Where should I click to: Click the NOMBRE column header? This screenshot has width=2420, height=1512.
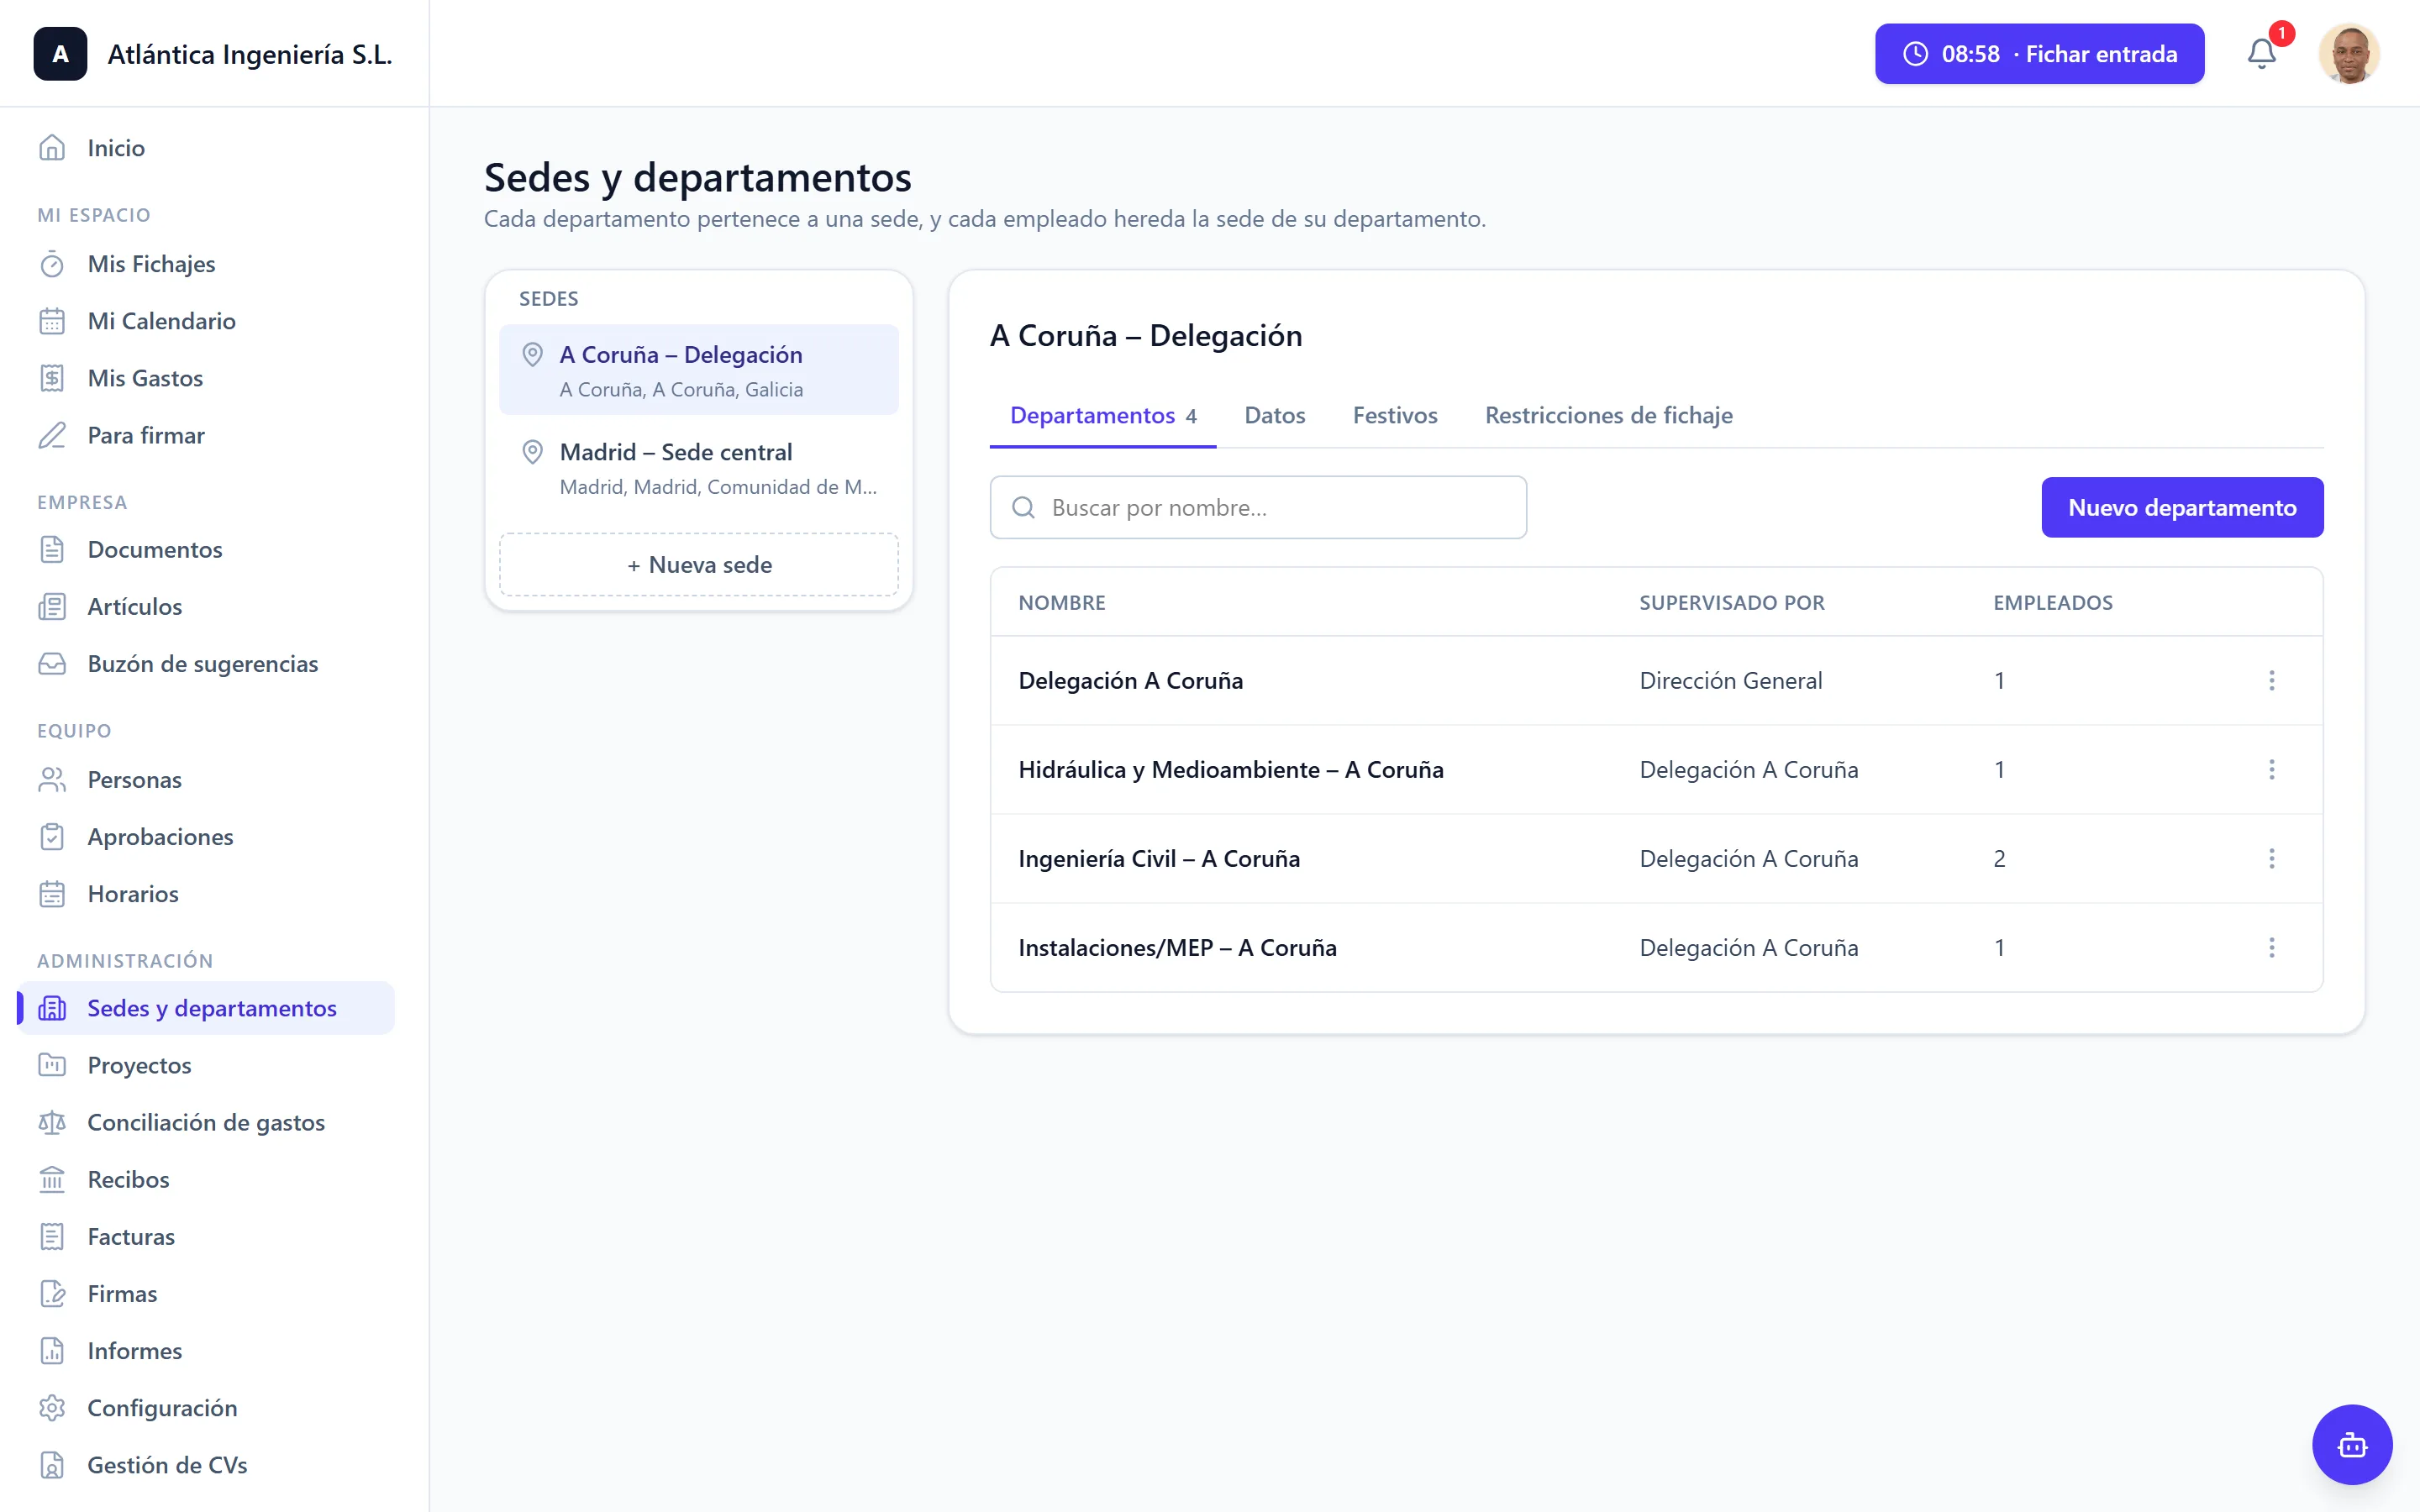point(1061,602)
